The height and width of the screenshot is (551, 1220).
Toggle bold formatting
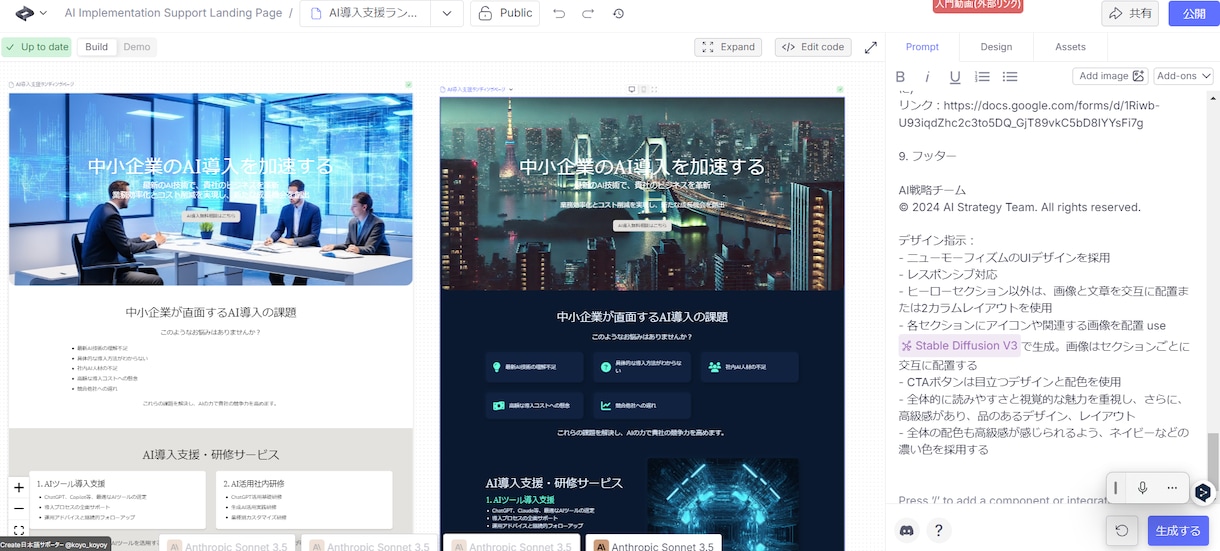[x=900, y=77]
